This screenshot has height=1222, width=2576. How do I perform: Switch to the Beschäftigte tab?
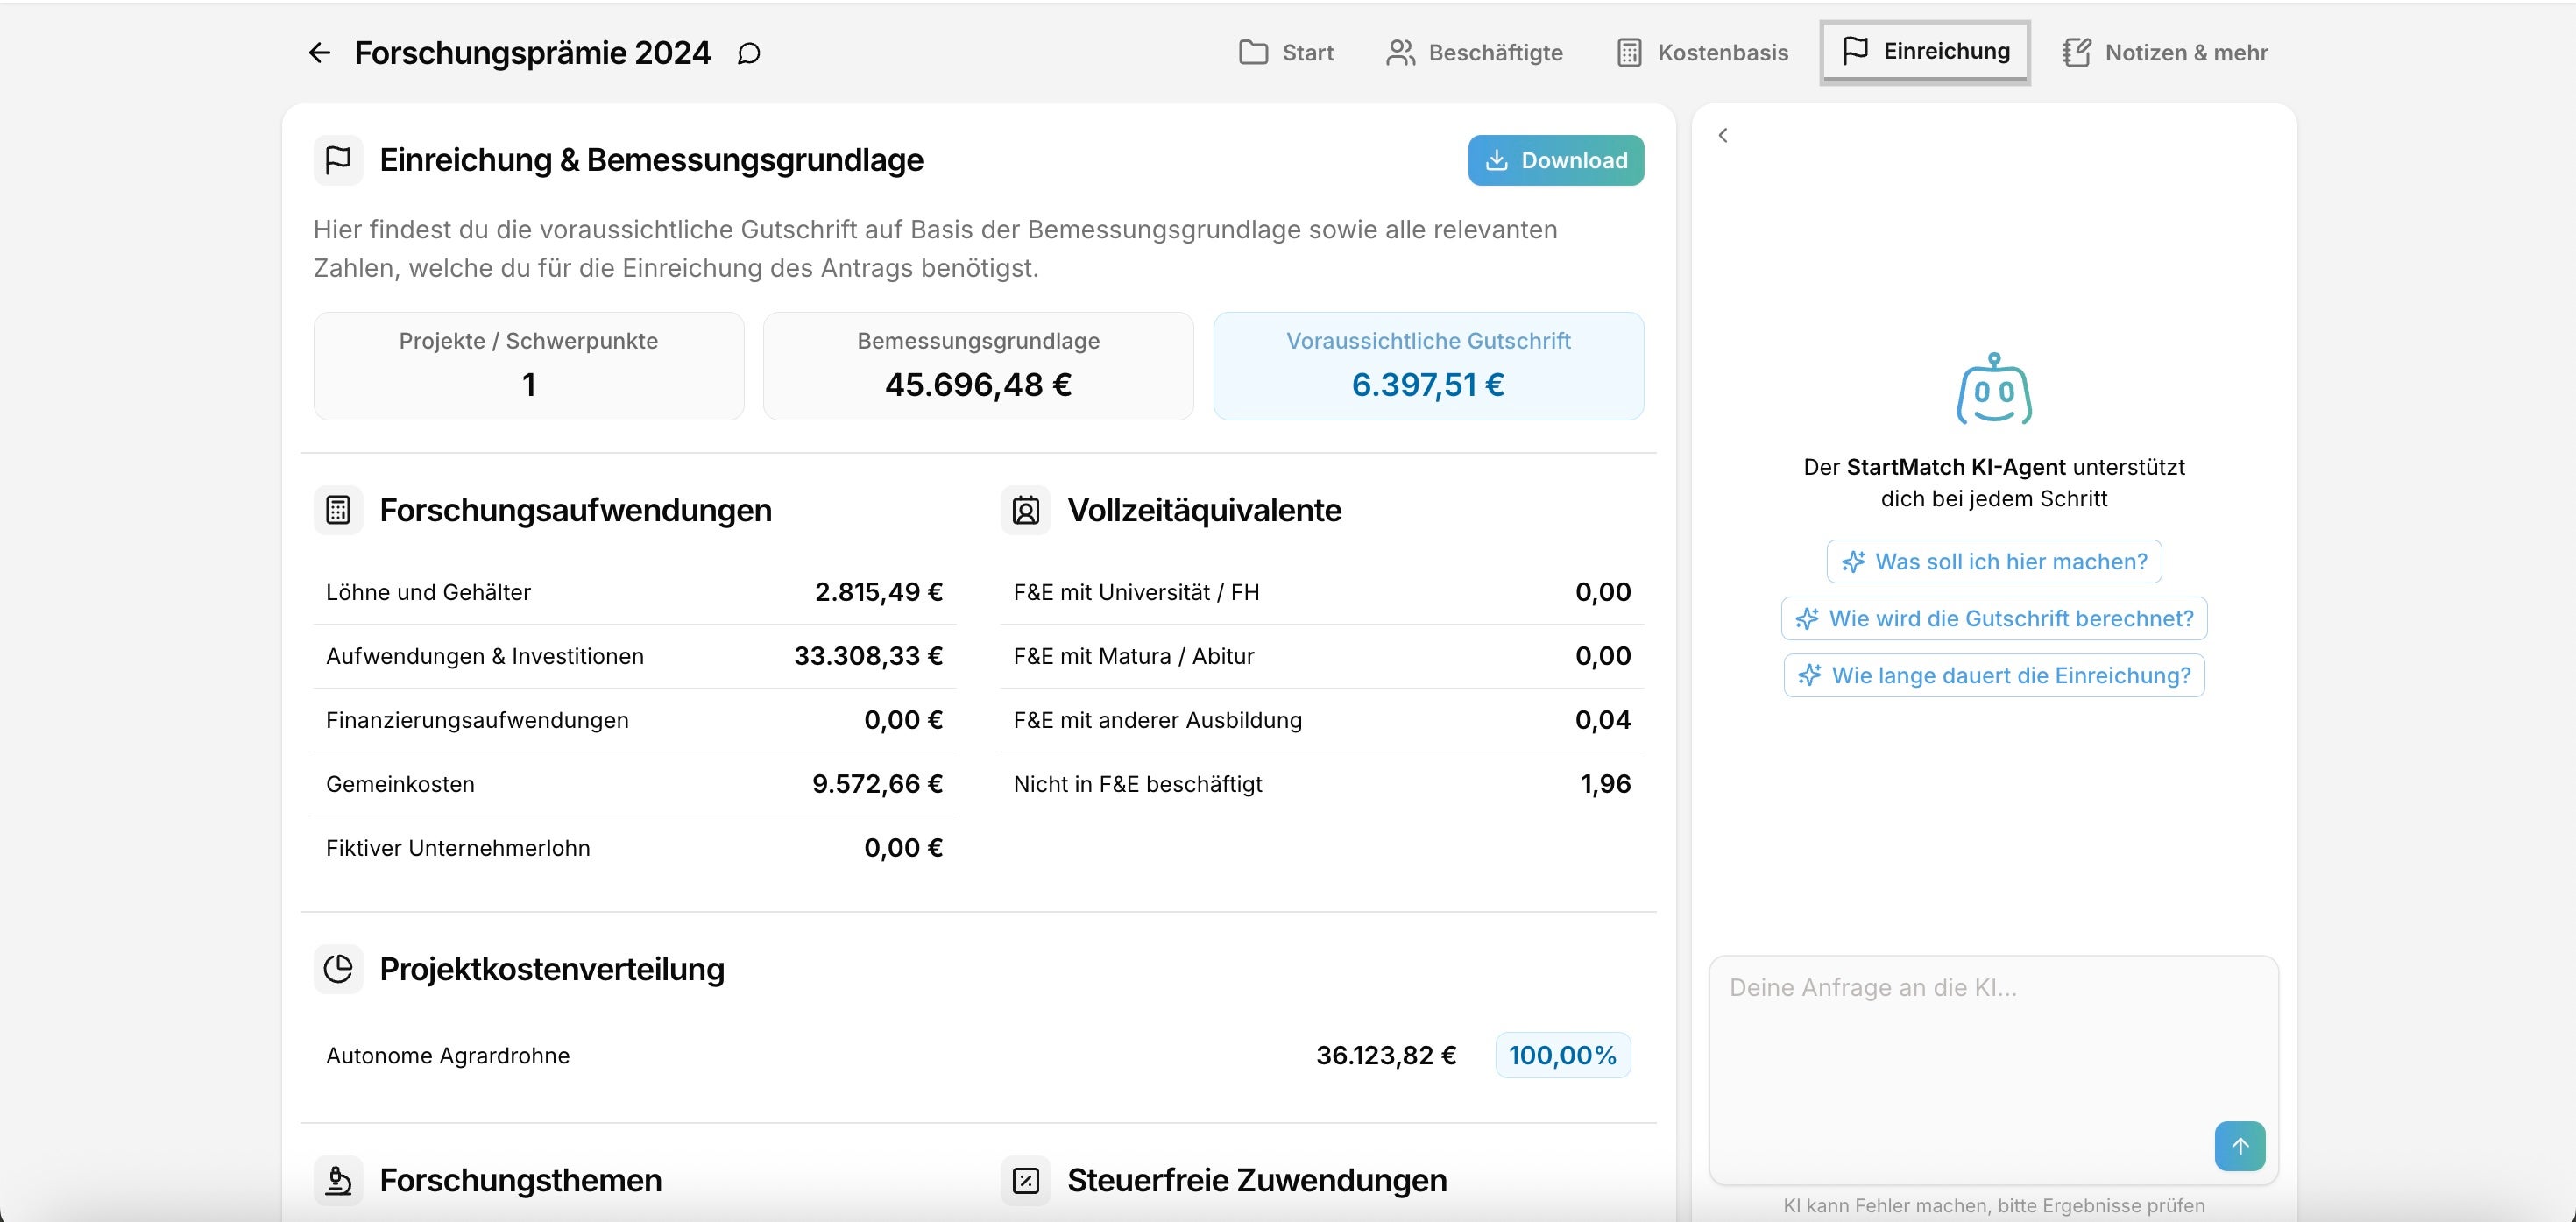pyautogui.click(x=1475, y=52)
